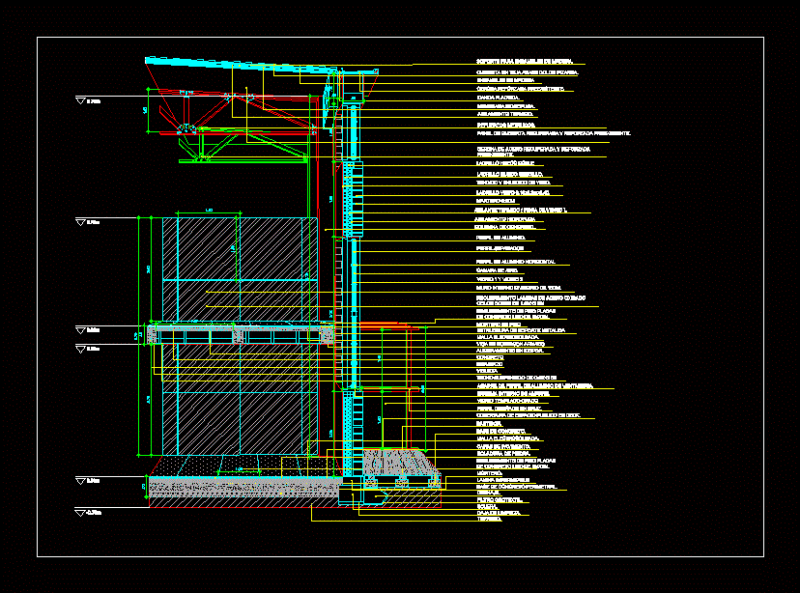Select the 'CAMARA DE AIRE.' annotation
This screenshot has width=800, height=593.
tap(497, 270)
